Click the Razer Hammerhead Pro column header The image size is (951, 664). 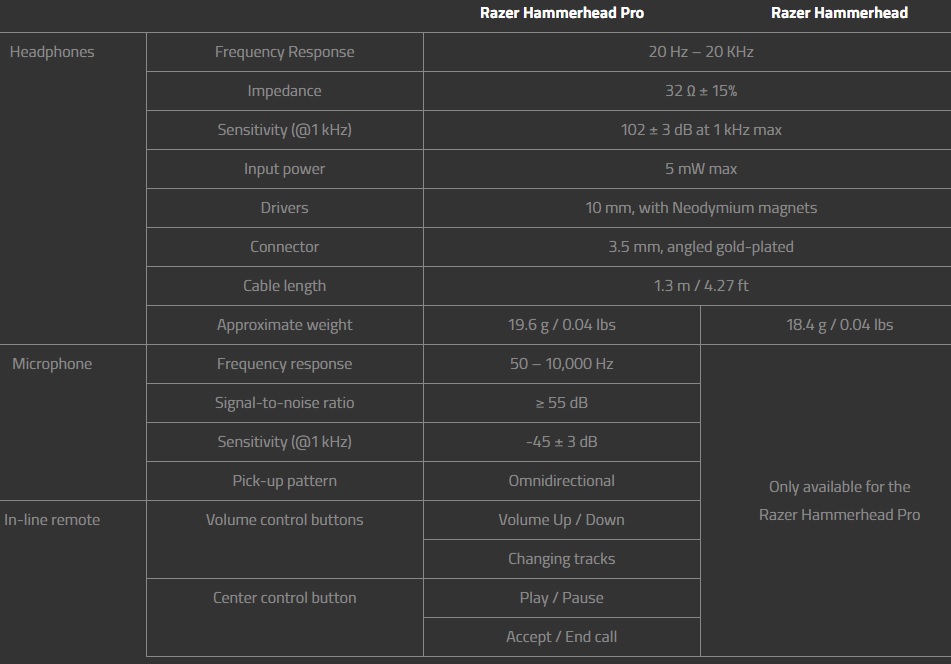click(x=562, y=13)
